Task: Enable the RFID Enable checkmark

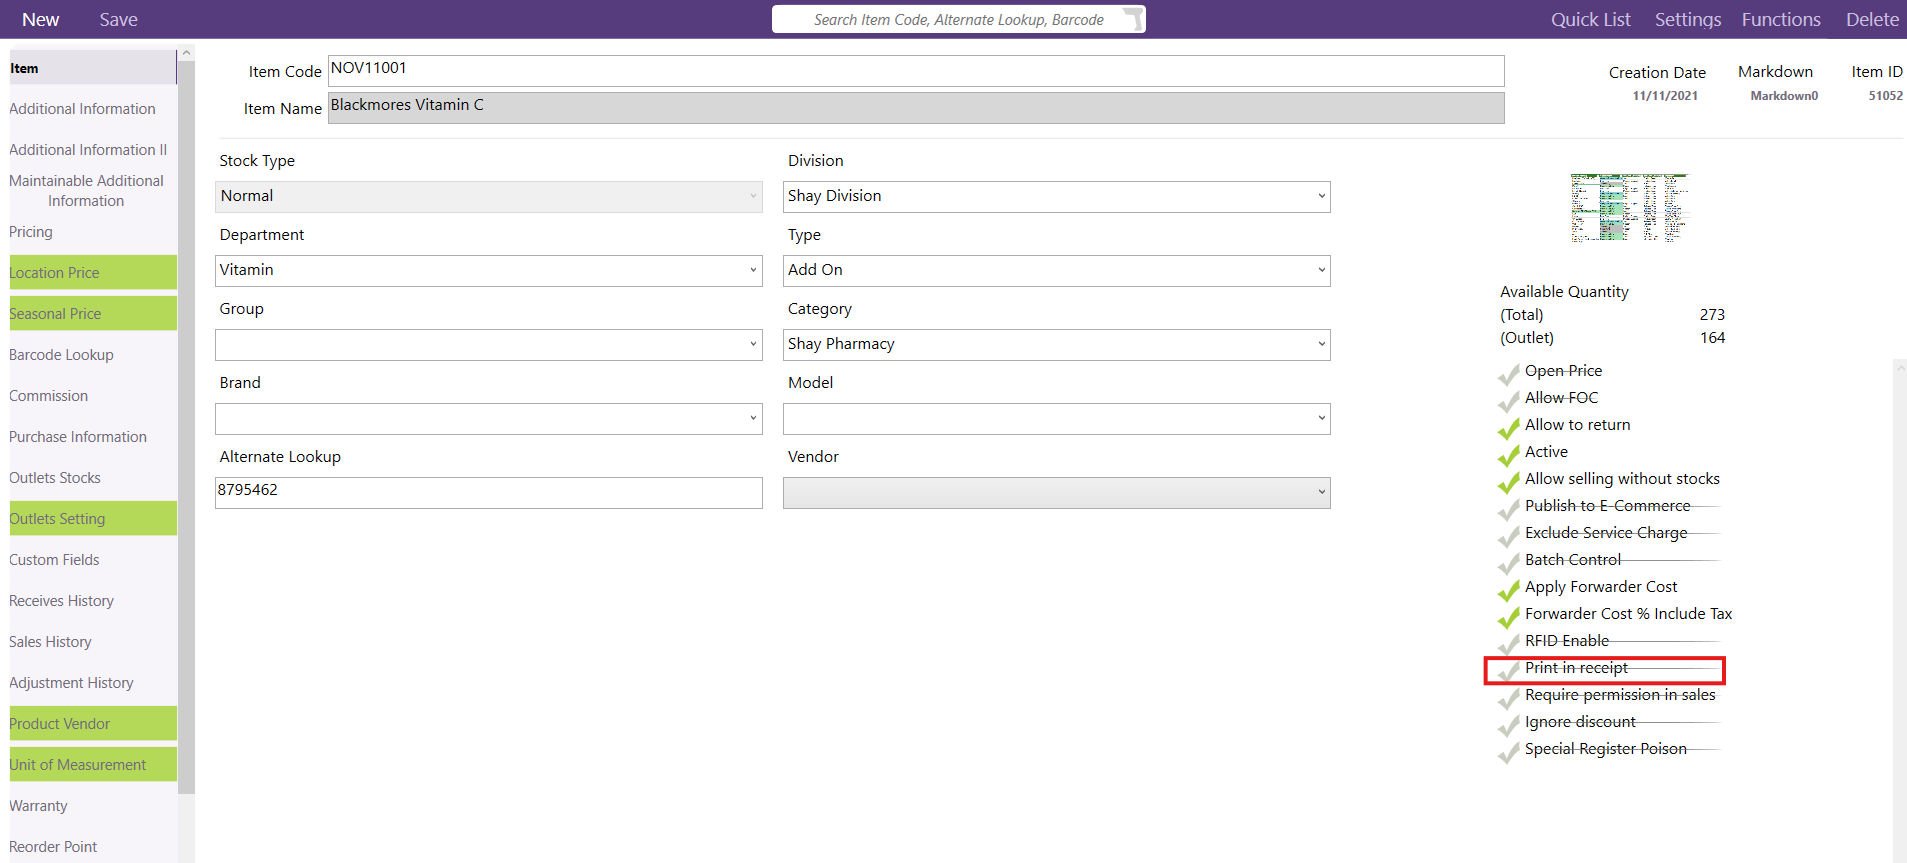Action: pyautogui.click(x=1509, y=644)
